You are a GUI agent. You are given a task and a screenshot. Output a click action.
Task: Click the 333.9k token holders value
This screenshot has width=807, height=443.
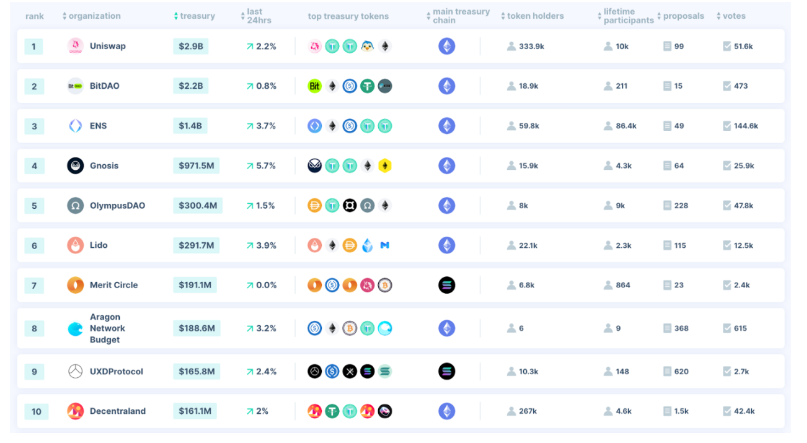532,46
